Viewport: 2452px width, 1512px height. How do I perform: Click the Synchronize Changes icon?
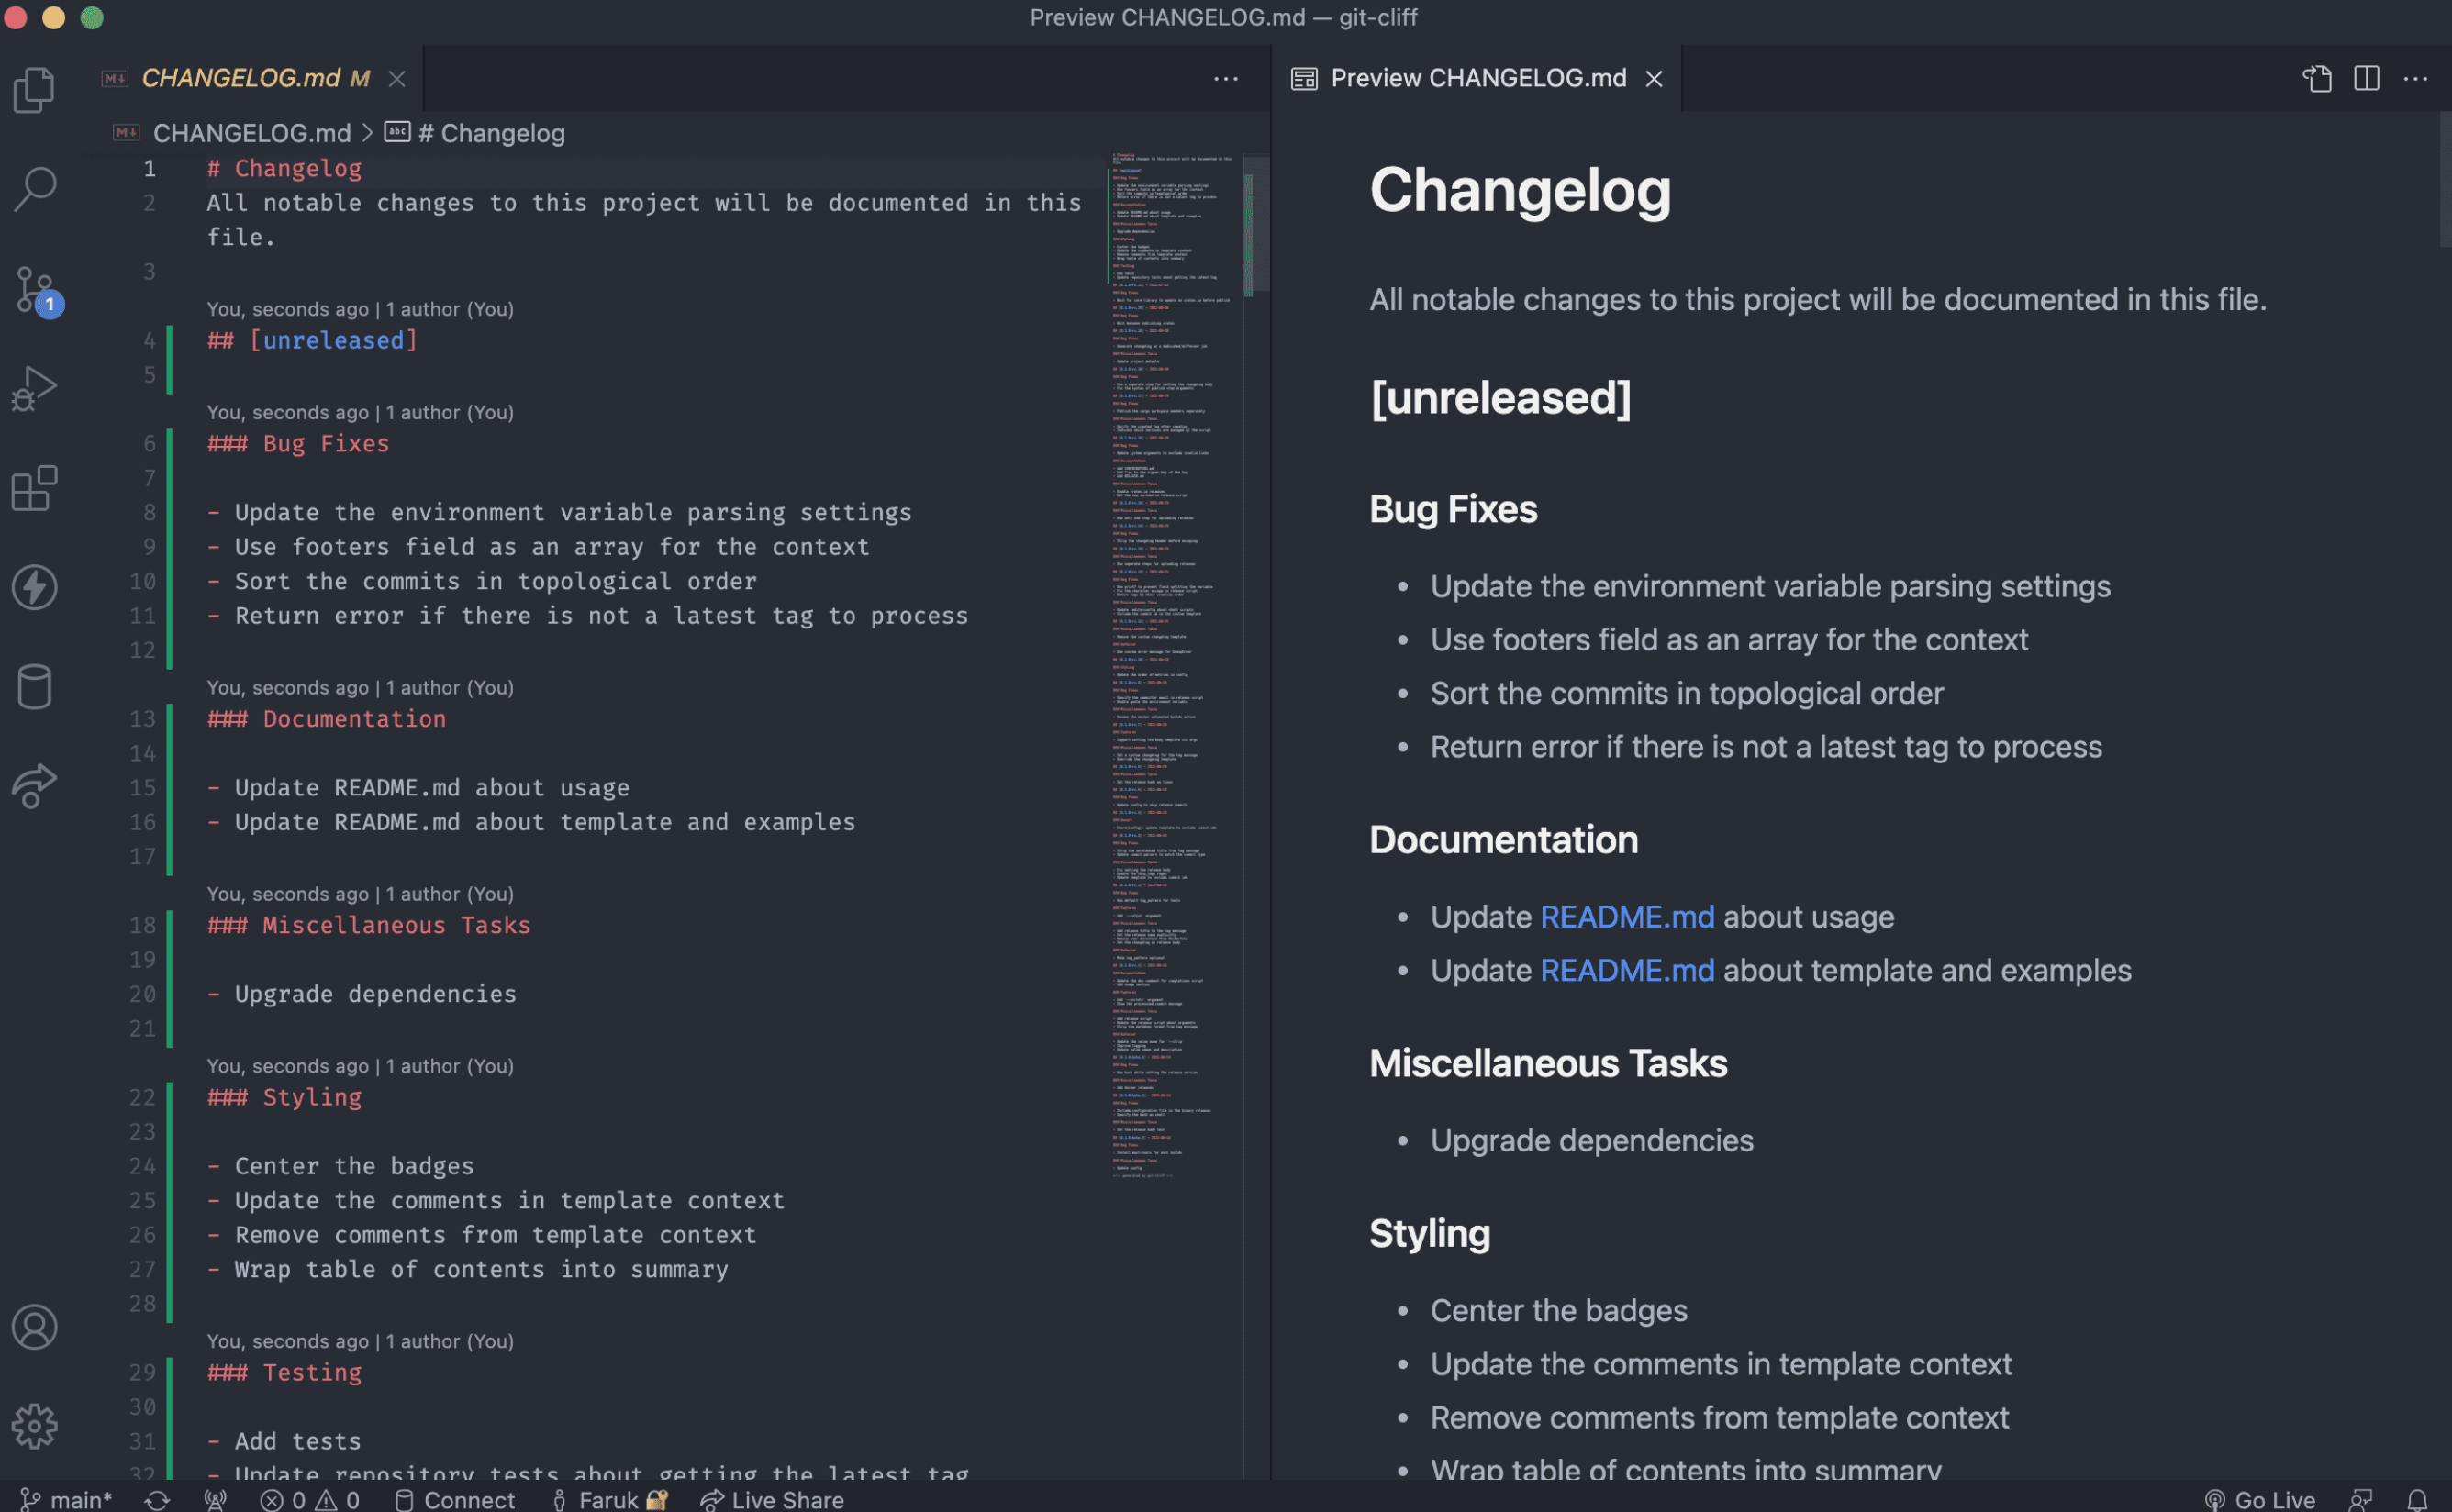coord(157,1499)
